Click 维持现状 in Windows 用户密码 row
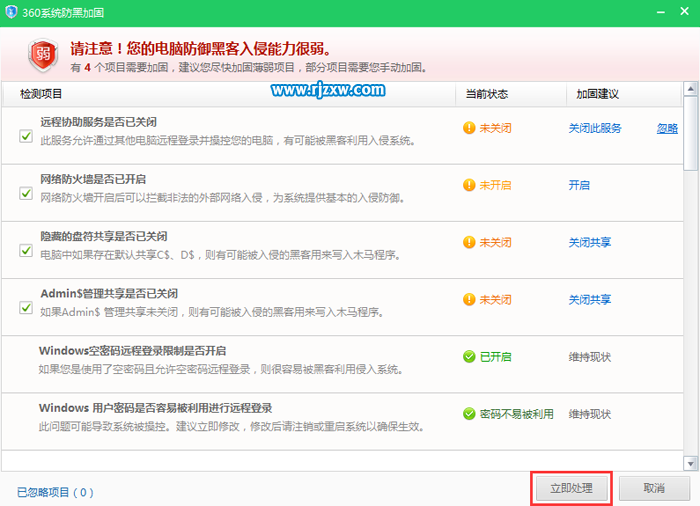Screen dimensions: 700x506 click(589, 414)
